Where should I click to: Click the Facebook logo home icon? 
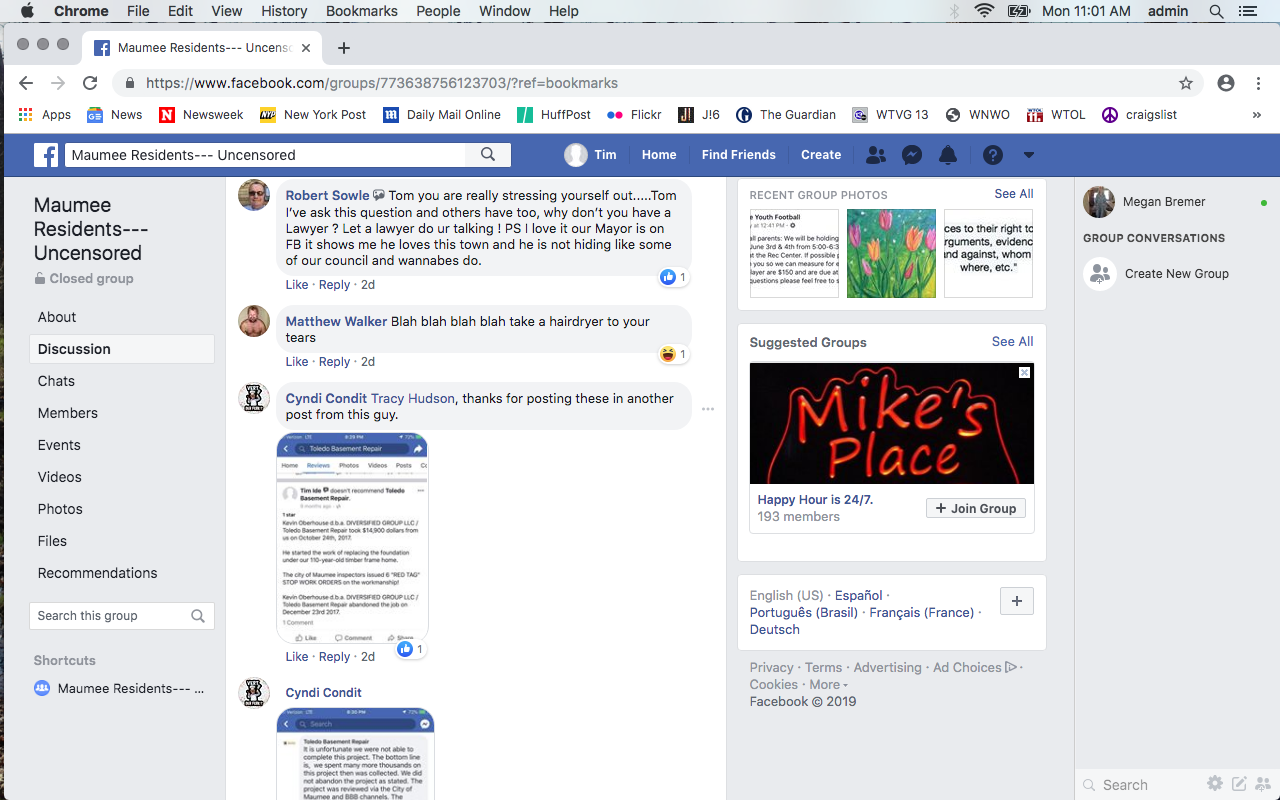tap(46, 155)
